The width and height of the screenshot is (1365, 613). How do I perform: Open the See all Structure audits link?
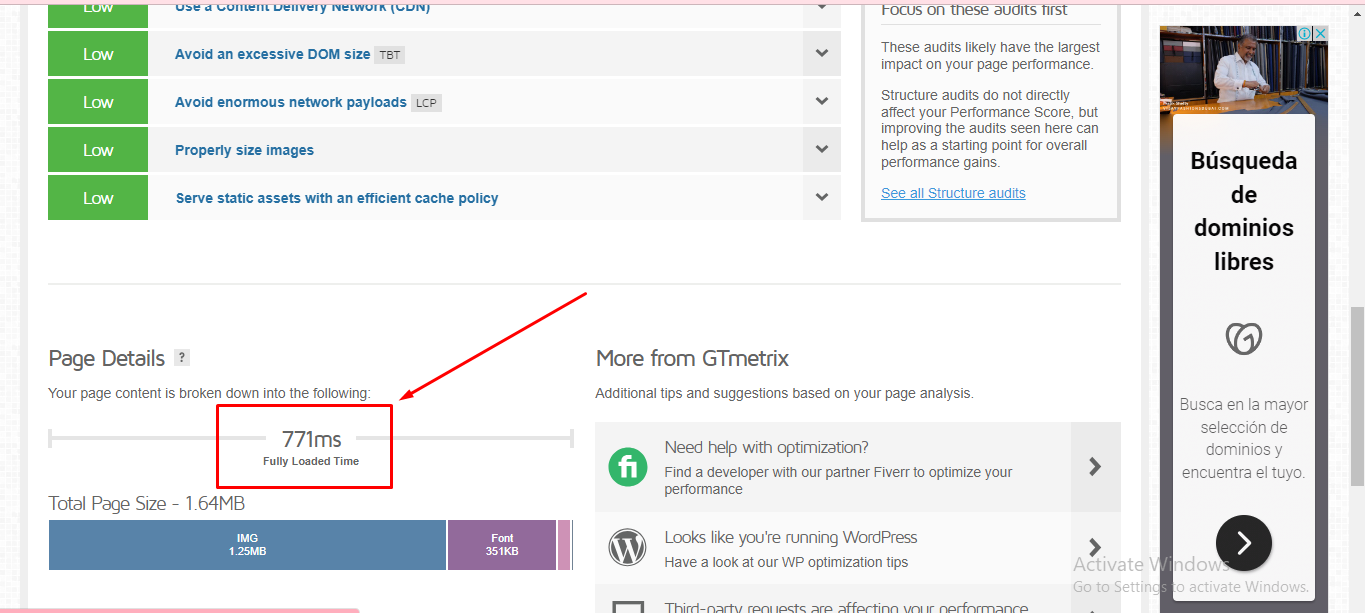point(953,193)
